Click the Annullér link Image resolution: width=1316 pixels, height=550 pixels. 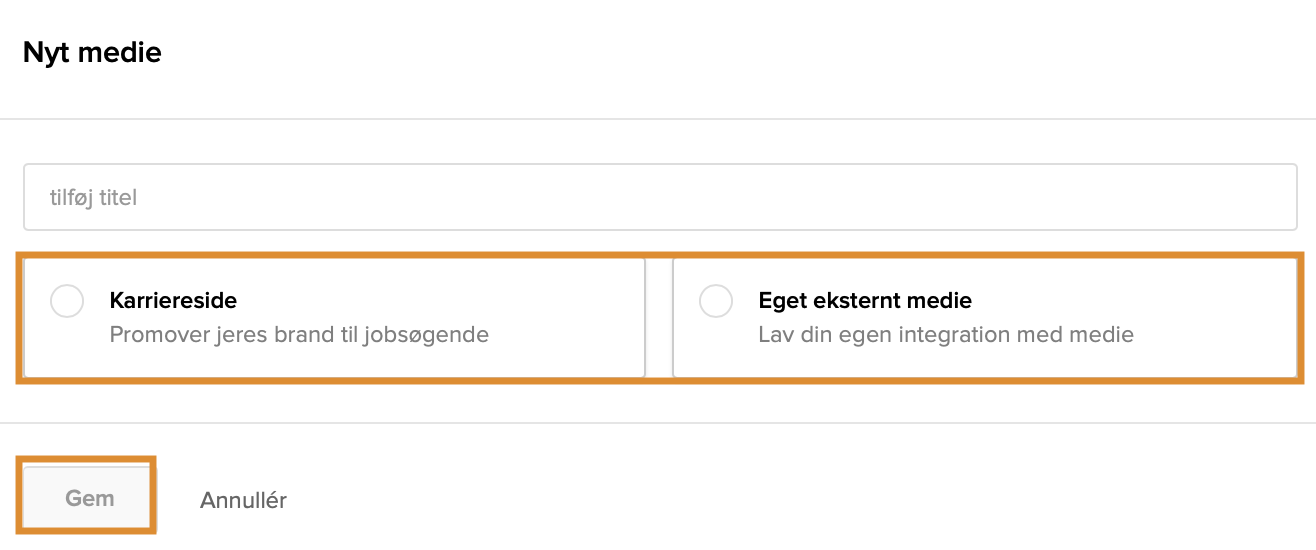click(x=243, y=500)
